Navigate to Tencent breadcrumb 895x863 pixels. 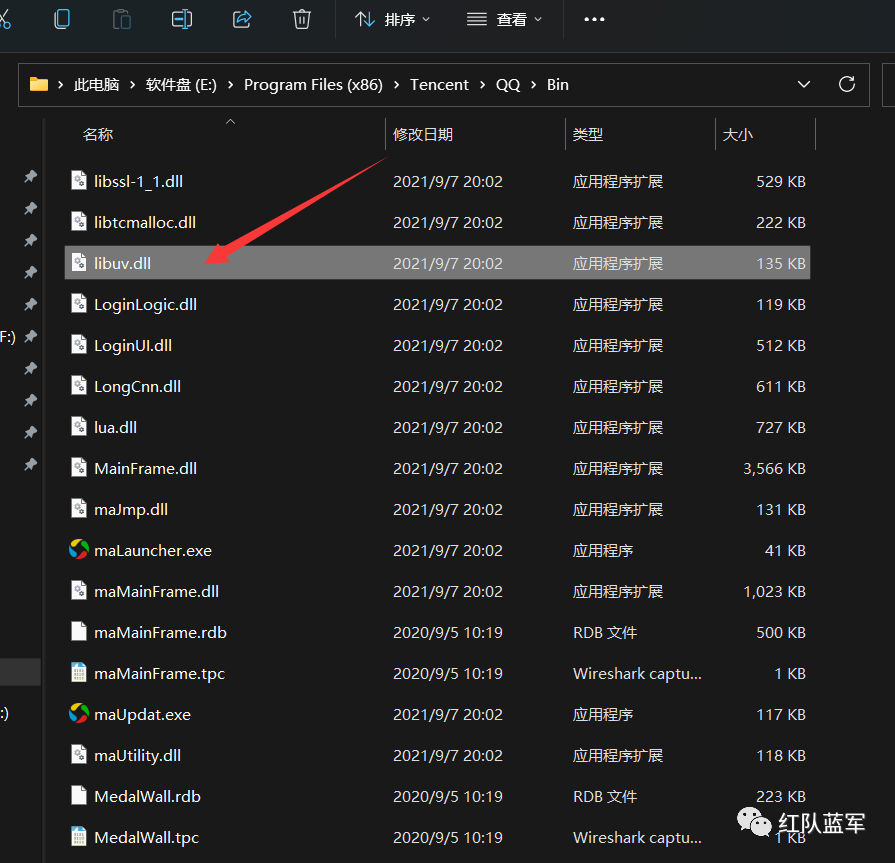click(x=439, y=84)
